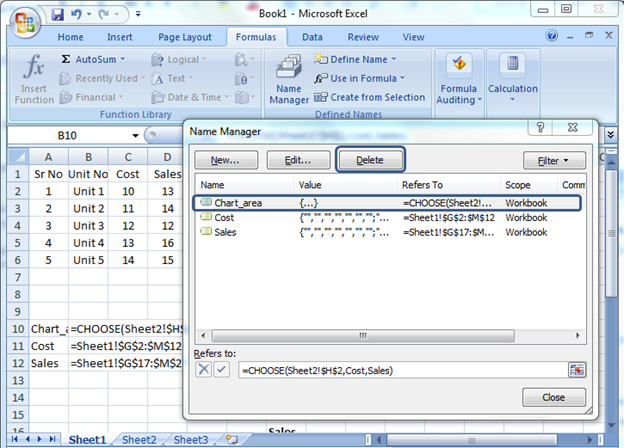The width and height of the screenshot is (624, 448).
Task: Open Date & Time functions list
Action: pos(190,97)
